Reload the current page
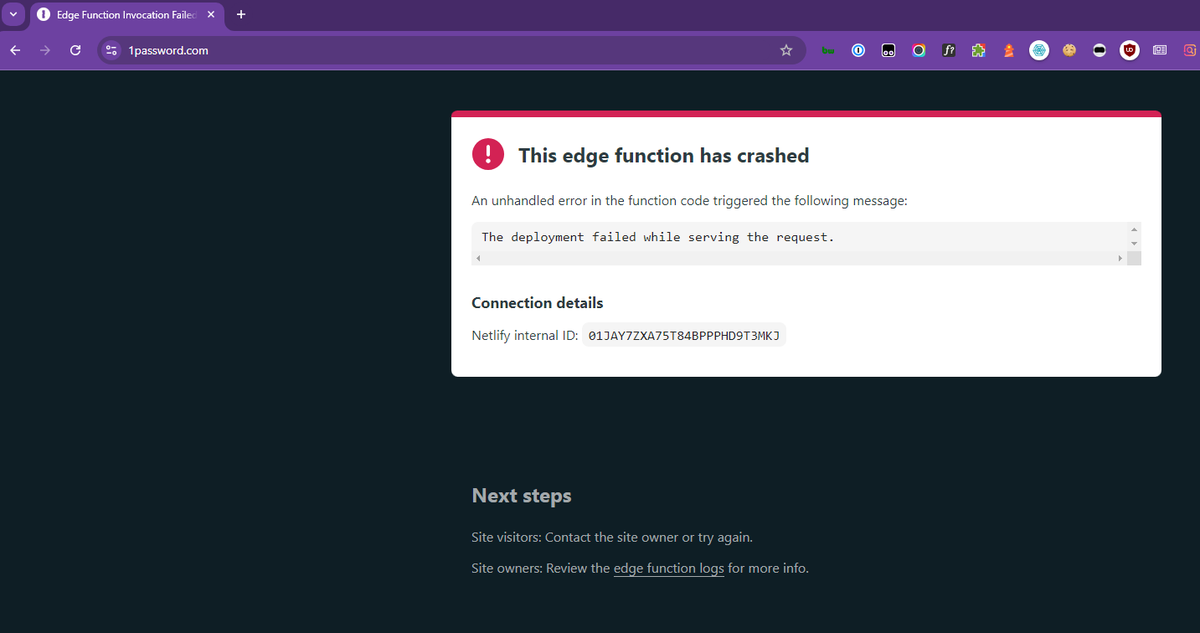The height and width of the screenshot is (633, 1200). (x=75, y=50)
